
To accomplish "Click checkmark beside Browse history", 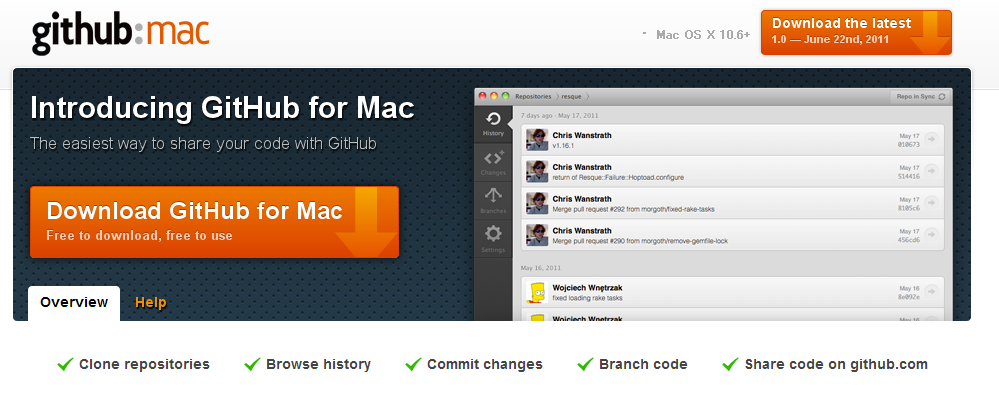I will (x=252, y=364).
